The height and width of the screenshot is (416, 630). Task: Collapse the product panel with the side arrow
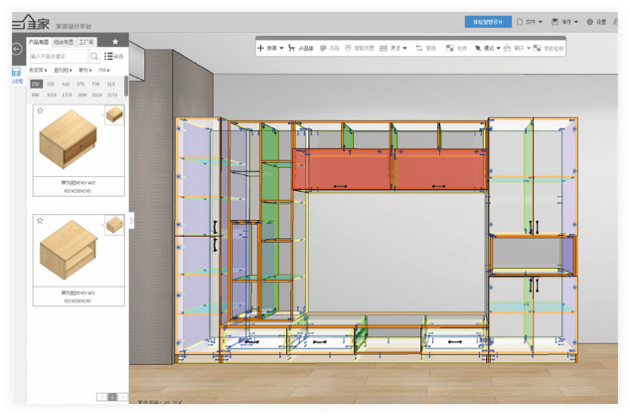coord(131,220)
